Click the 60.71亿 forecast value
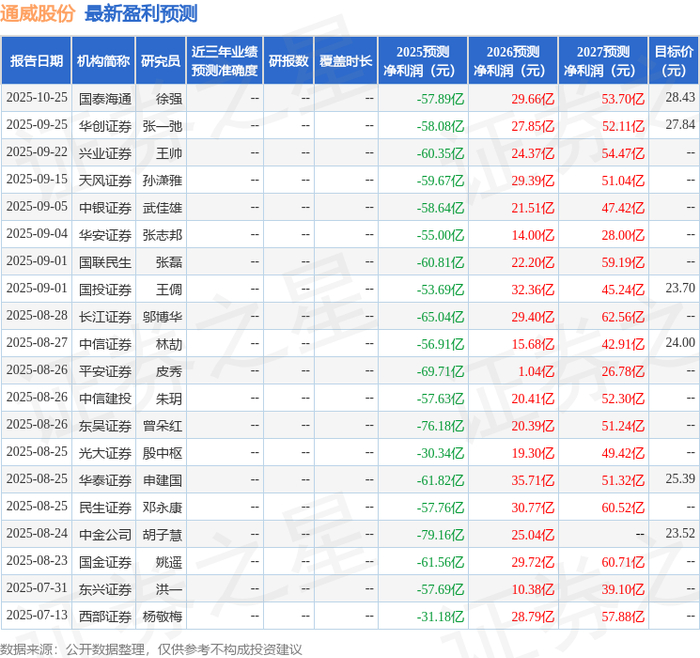This screenshot has width=700, height=658. [623, 562]
